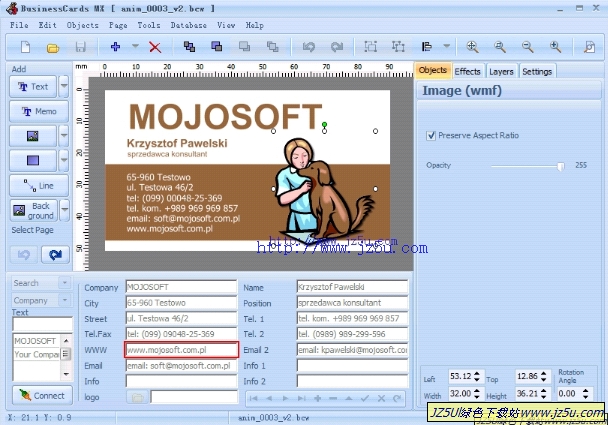Click the Email 2 field
Screen dimensions: 608x425
[x=352, y=350]
